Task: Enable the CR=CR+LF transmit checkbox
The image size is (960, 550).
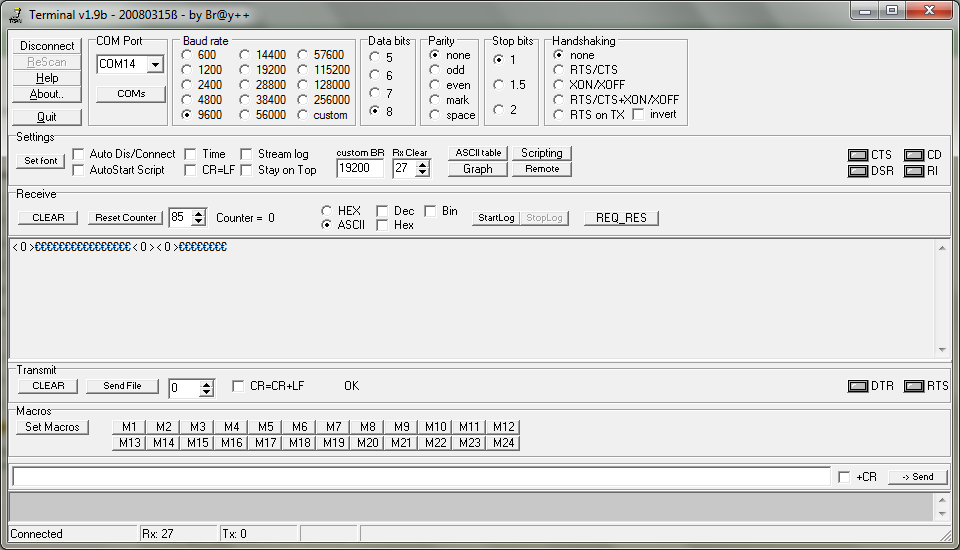Action: [x=238, y=386]
